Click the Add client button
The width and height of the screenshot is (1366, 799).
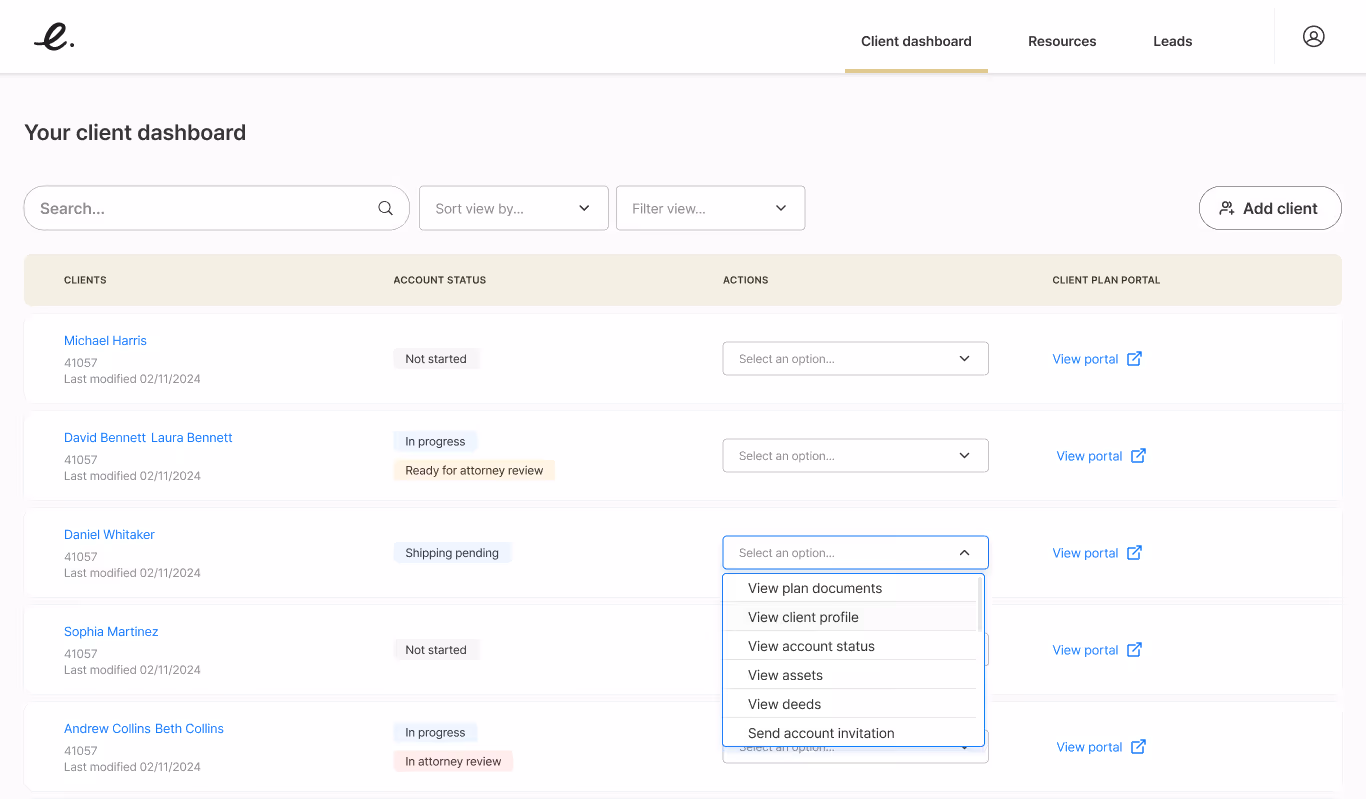[x=1270, y=208]
